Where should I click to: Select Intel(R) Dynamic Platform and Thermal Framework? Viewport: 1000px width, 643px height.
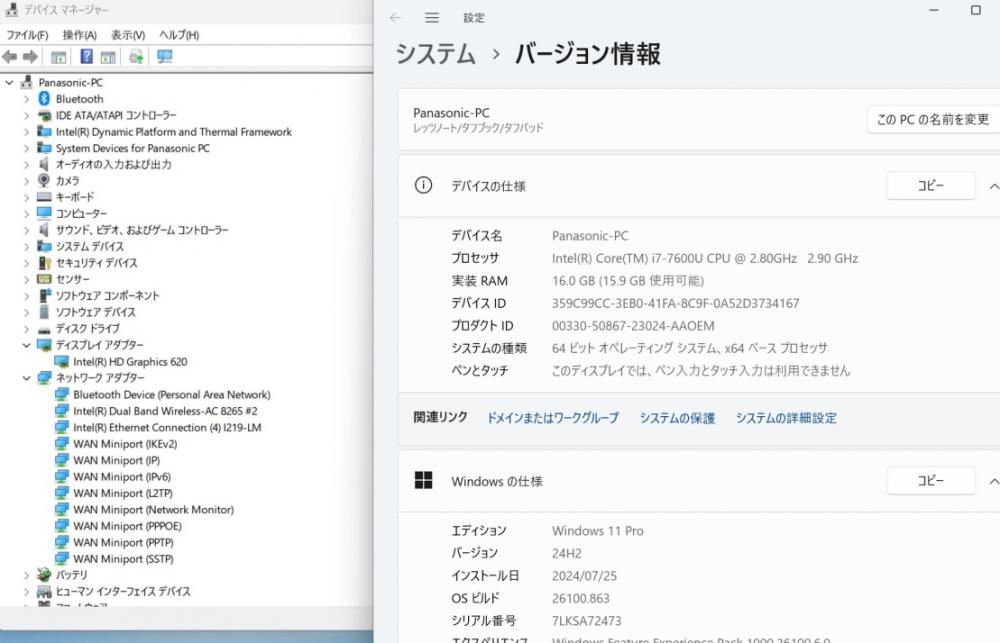(173, 131)
